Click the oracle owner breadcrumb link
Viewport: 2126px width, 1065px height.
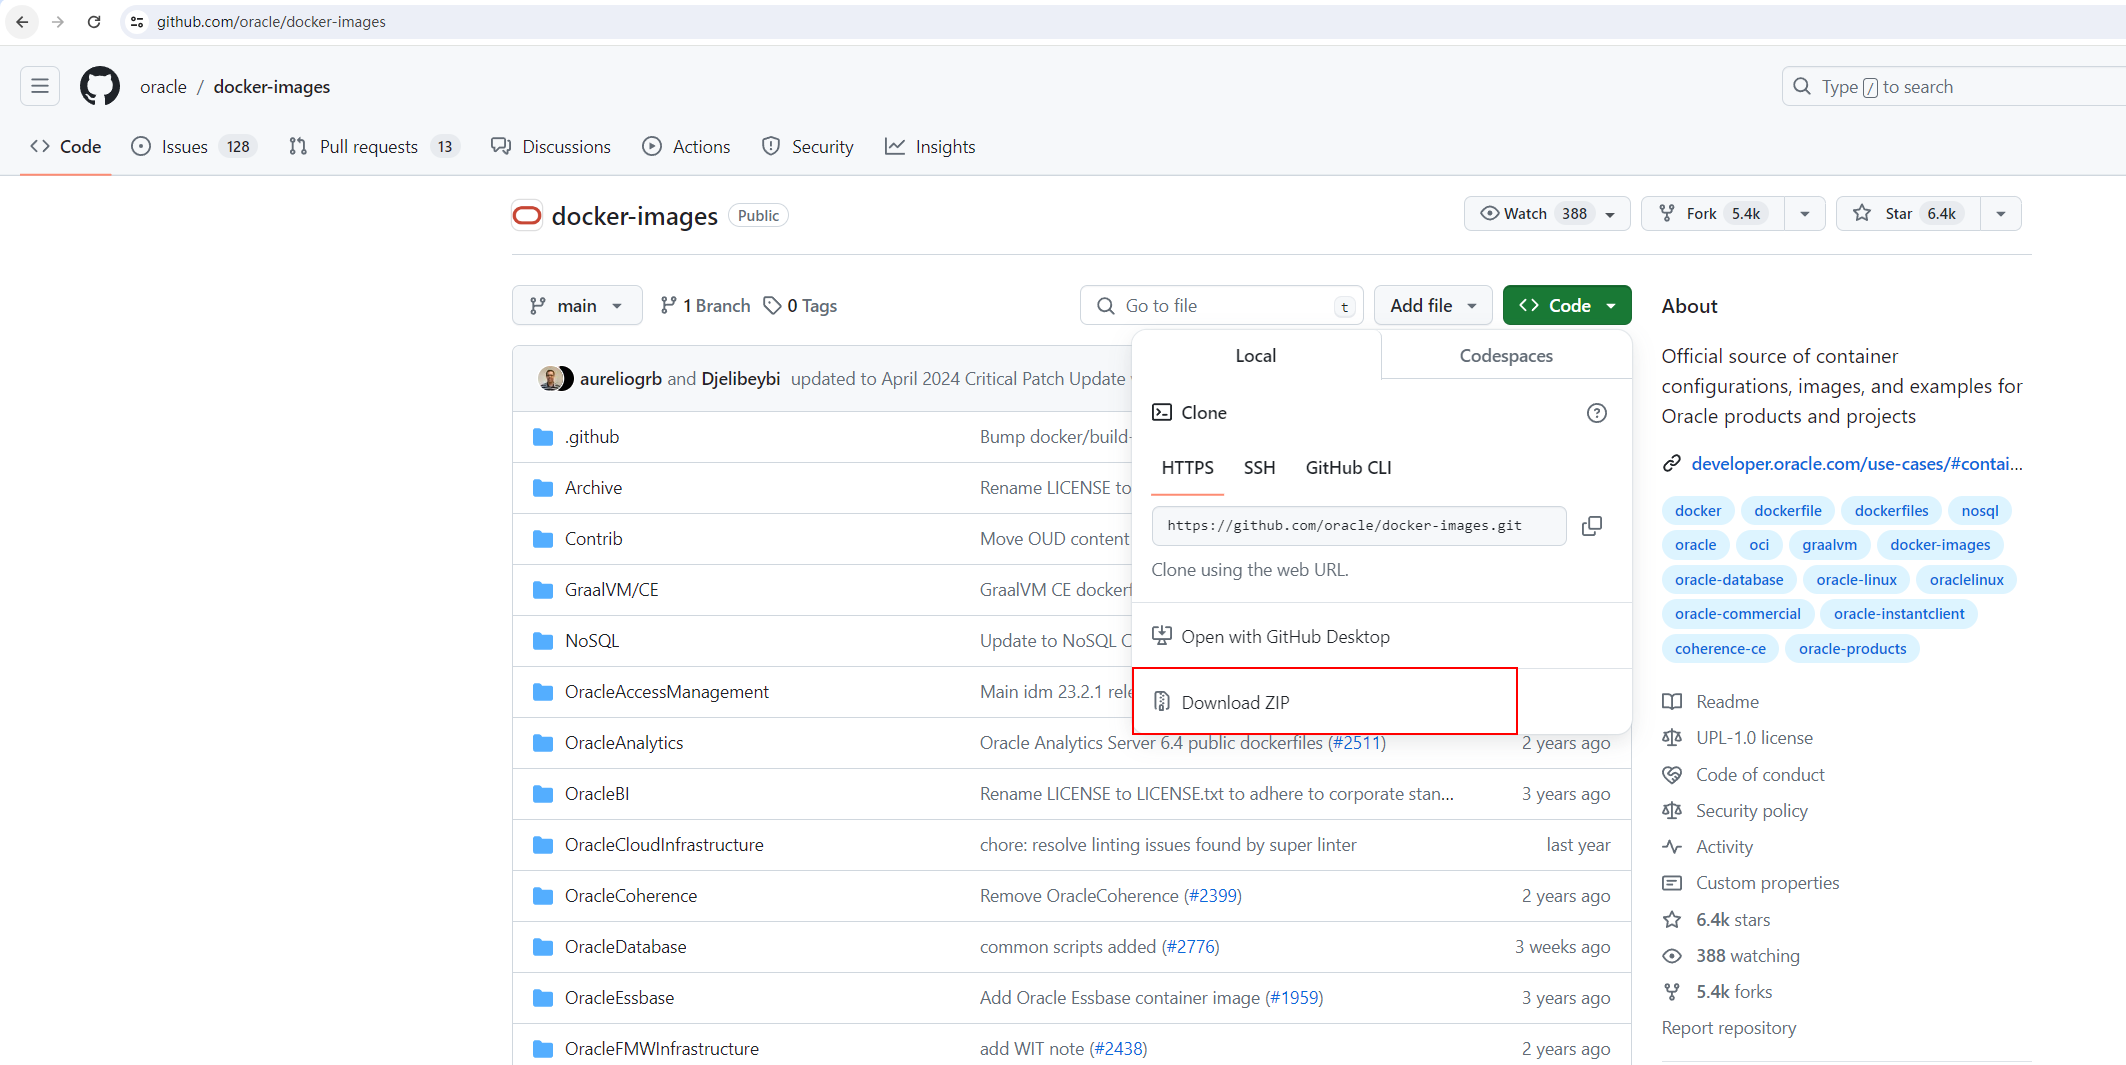click(163, 87)
